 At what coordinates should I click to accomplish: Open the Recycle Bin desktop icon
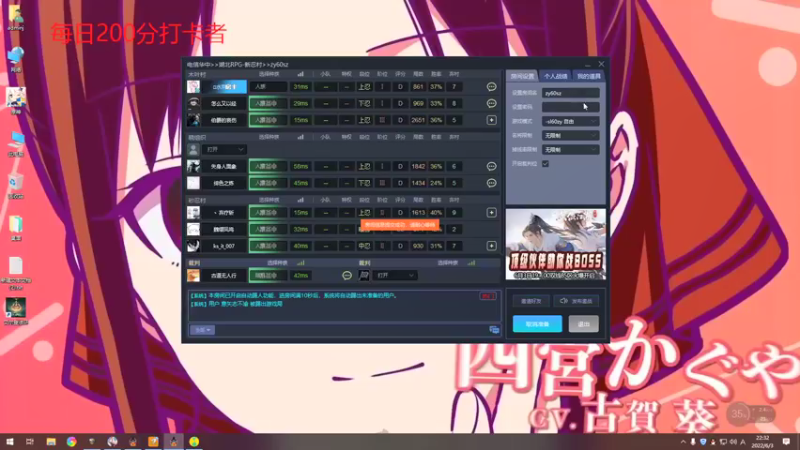(x=15, y=186)
